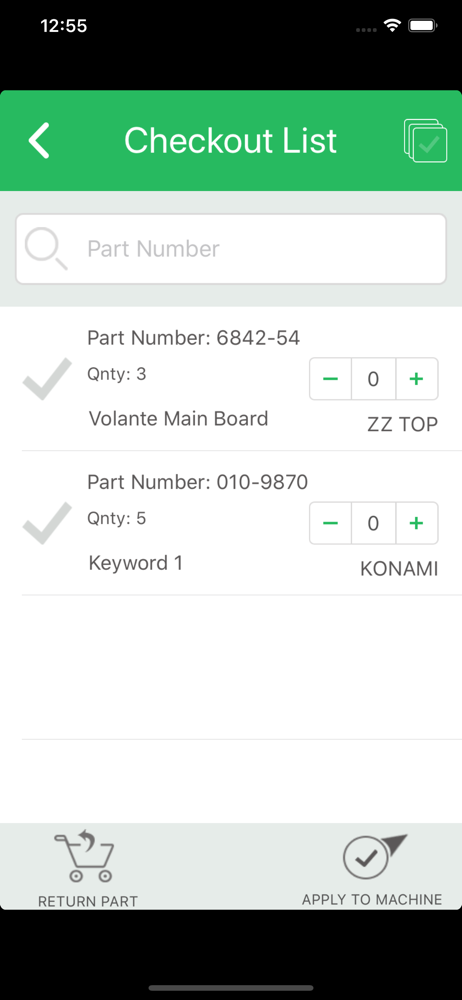Select the Volante Main Board row text
This screenshot has height=1000, width=462.
point(178,419)
